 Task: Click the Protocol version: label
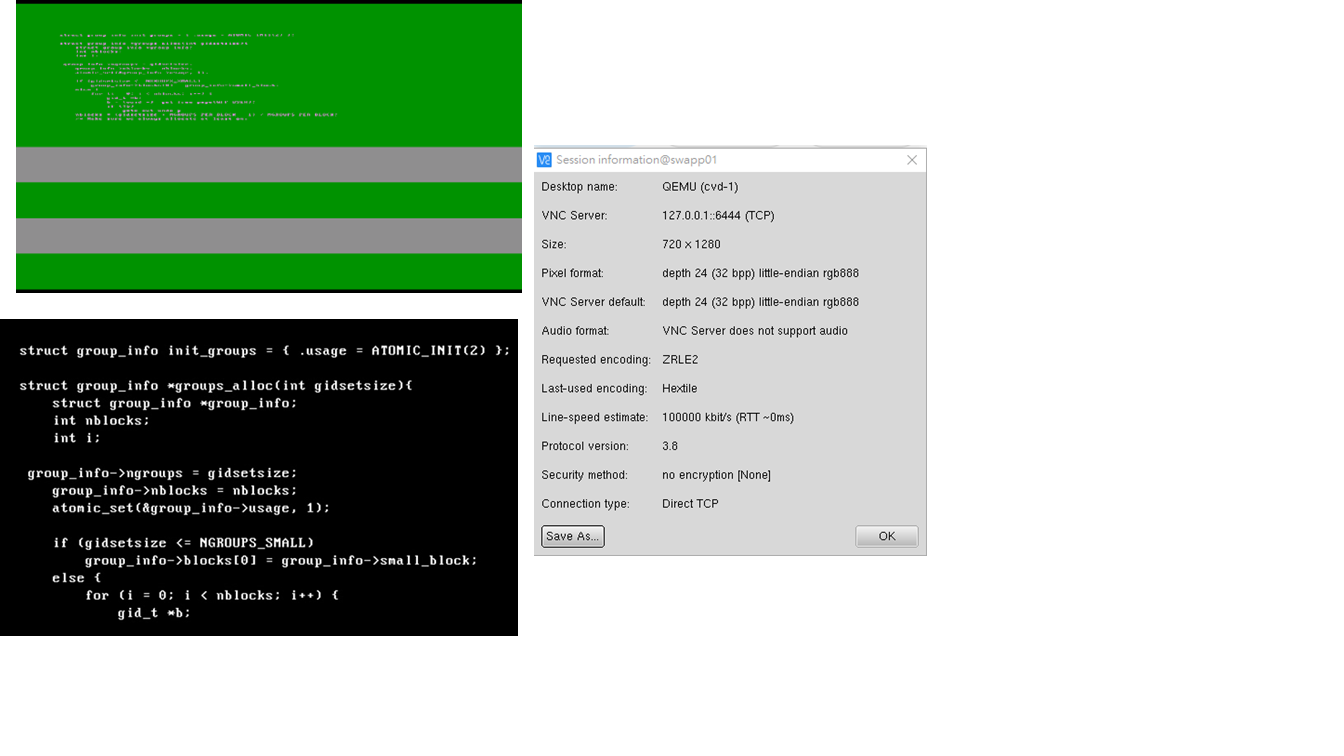(x=584, y=447)
